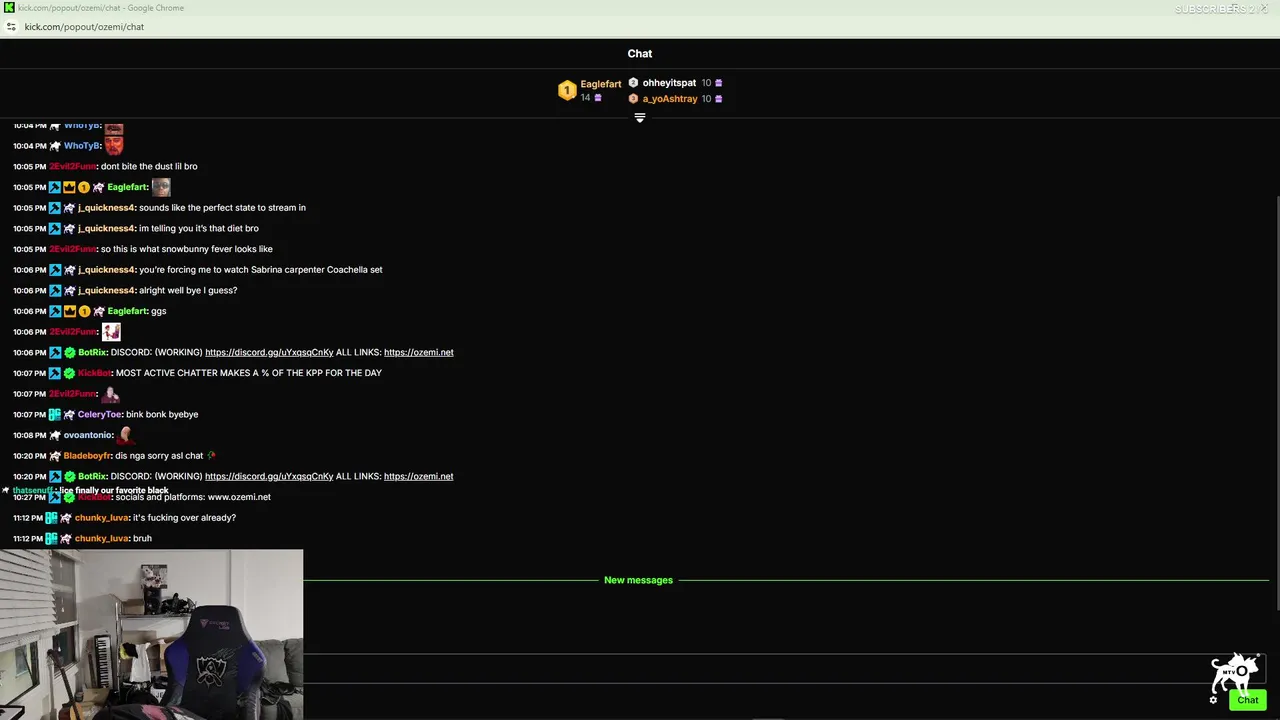The image size is (1280, 720).
Task: Open the discord.gg link in the 10:20 PM BotRix message
Action: point(269,476)
